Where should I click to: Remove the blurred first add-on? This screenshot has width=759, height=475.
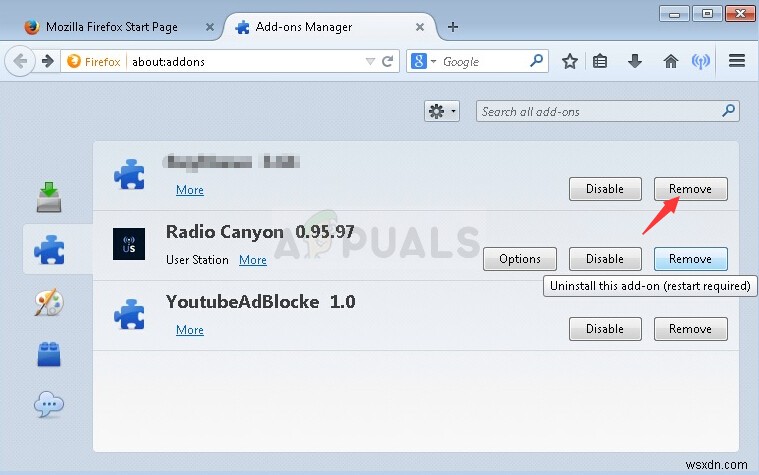click(x=690, y=189)
